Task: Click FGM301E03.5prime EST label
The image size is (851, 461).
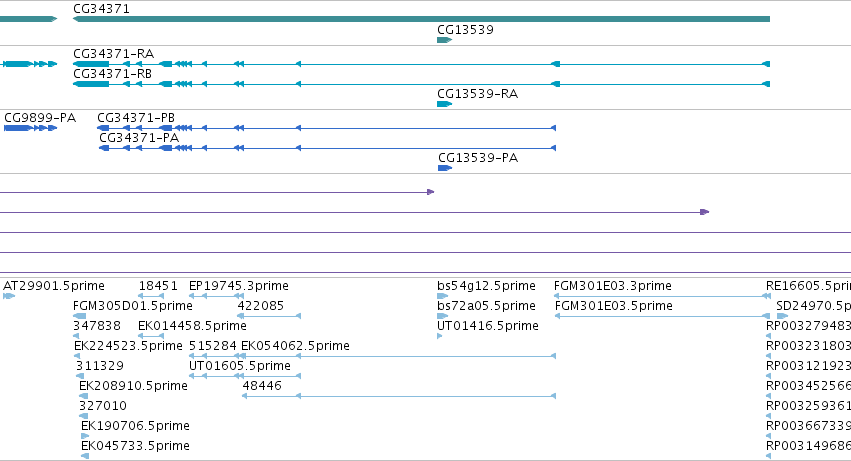Action: (x=614, y=306)
